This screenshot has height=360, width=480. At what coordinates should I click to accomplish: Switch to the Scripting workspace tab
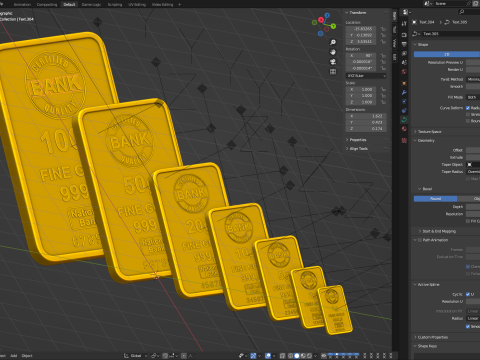click(x=115, y=5)
